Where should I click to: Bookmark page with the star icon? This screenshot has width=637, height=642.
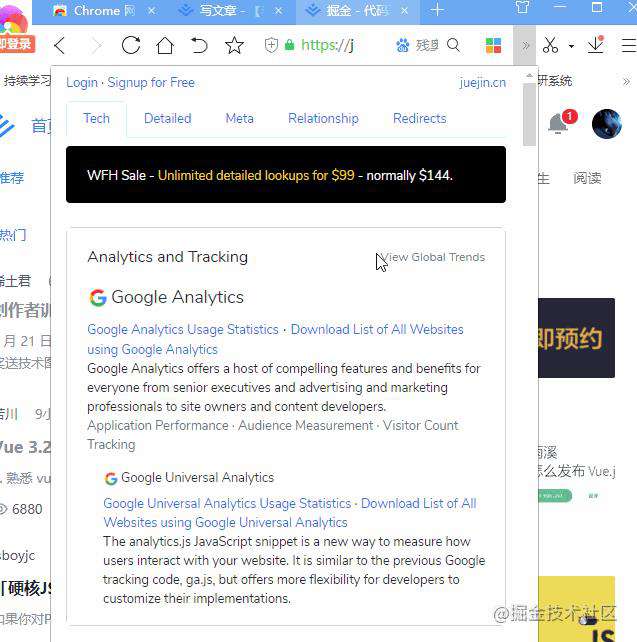tap(234, 45)
